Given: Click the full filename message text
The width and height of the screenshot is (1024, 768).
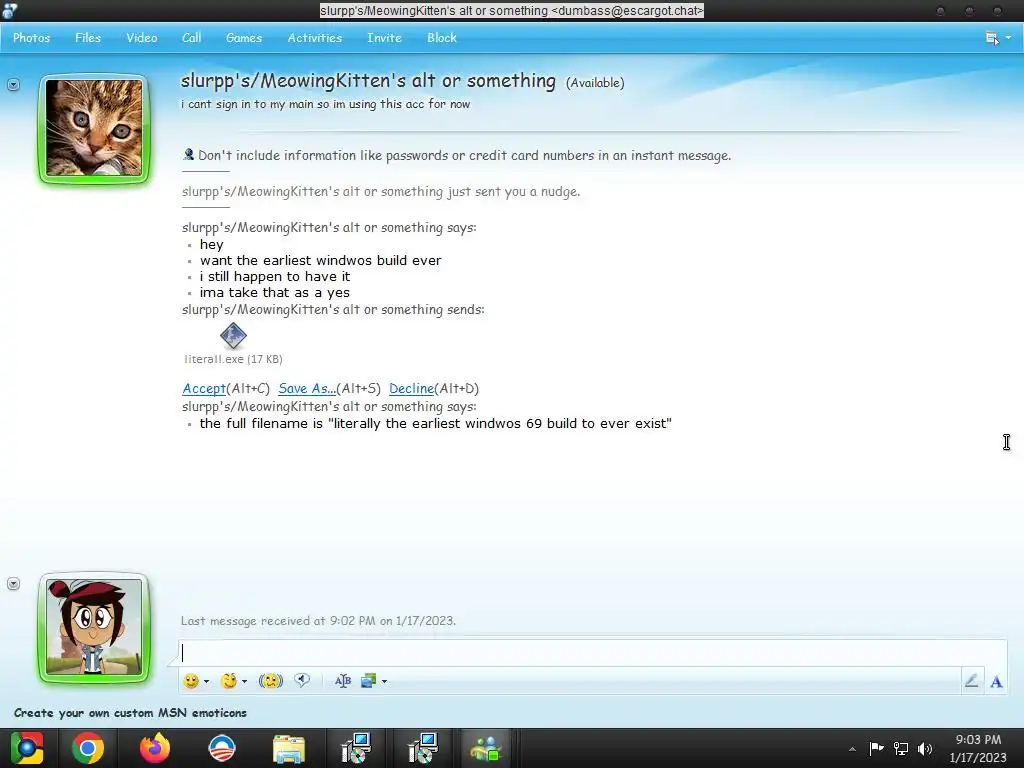Looking at the screenshot, I should (436, 424).
